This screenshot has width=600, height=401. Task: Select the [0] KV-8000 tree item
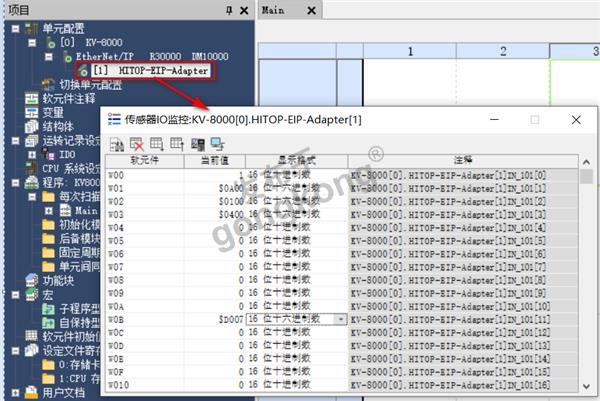[x=91, y=42]
